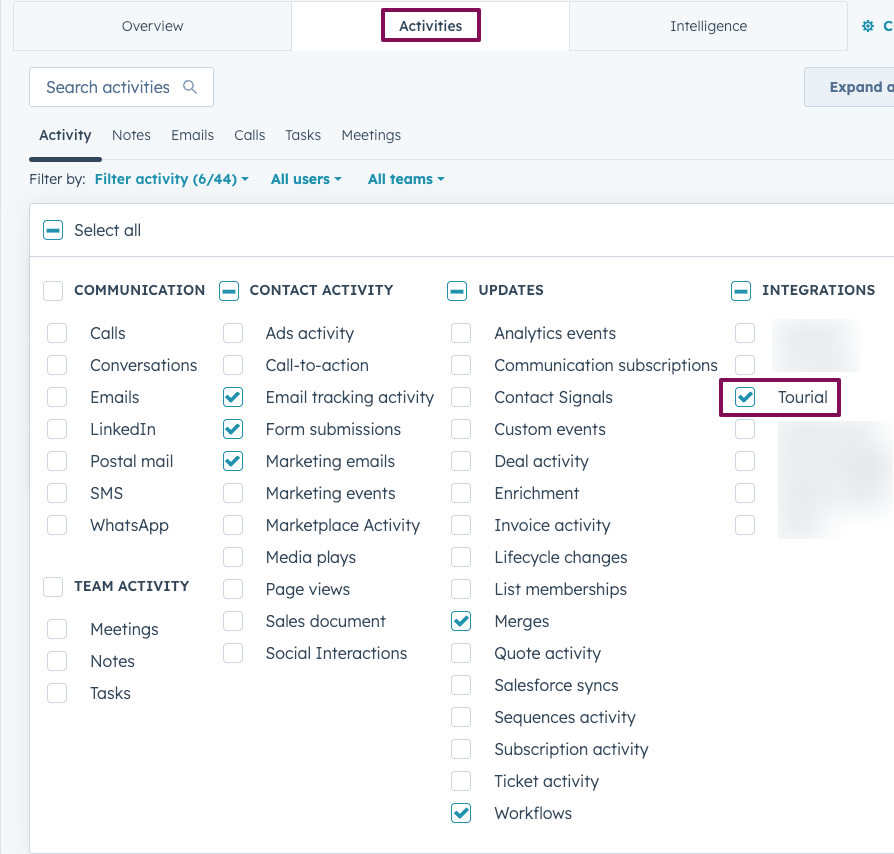
Task: Uncheck the Workflows checkbox
Action: click(461, 814)
